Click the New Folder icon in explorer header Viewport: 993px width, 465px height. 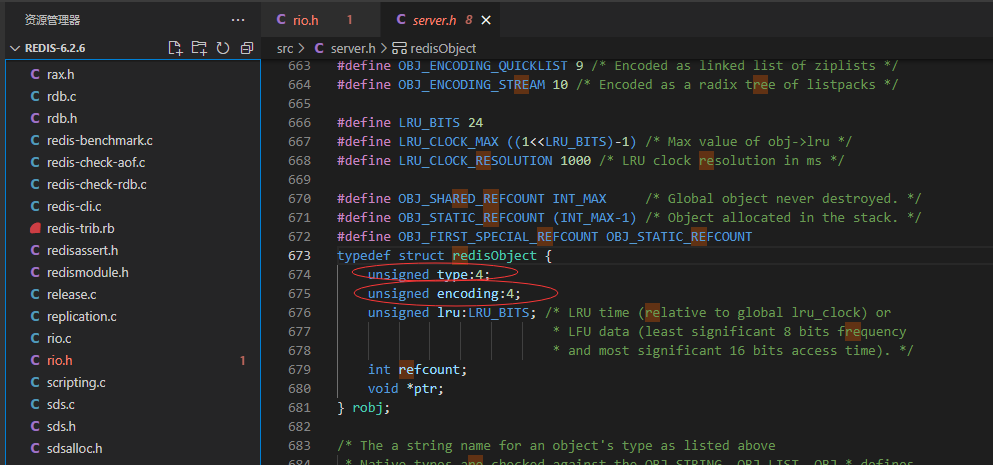tap(199, 48)
